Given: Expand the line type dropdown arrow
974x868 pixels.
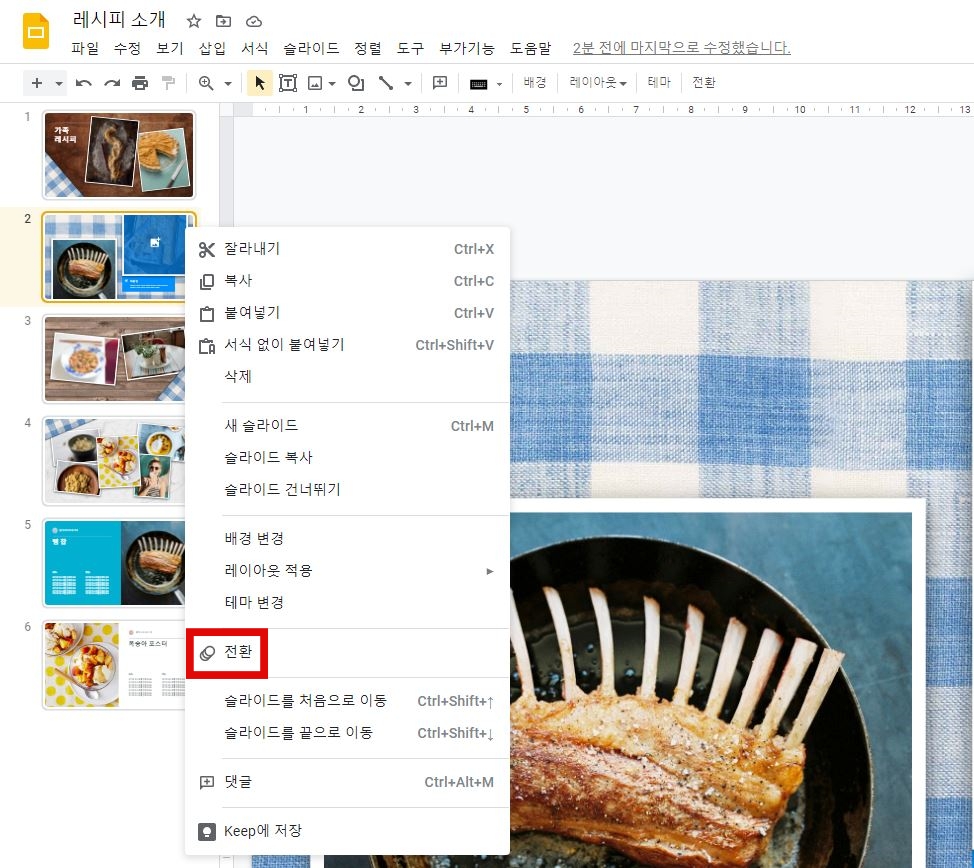Looking at the screenshot, I should 408,83.
